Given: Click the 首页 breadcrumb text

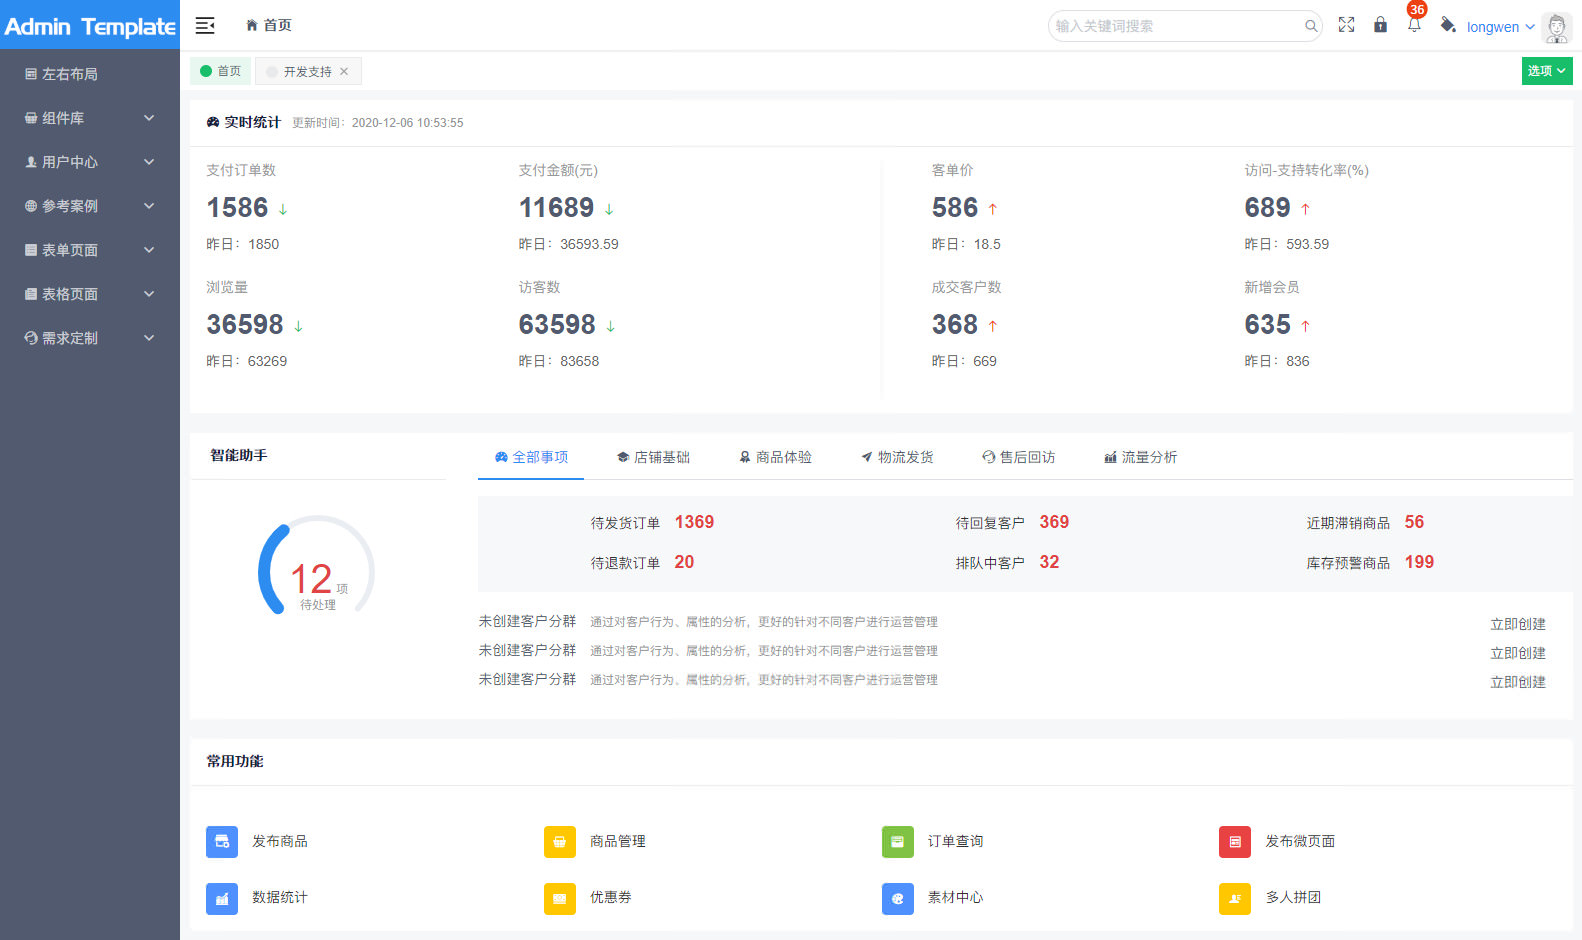Looking at the screenshot, I should 278,25.
